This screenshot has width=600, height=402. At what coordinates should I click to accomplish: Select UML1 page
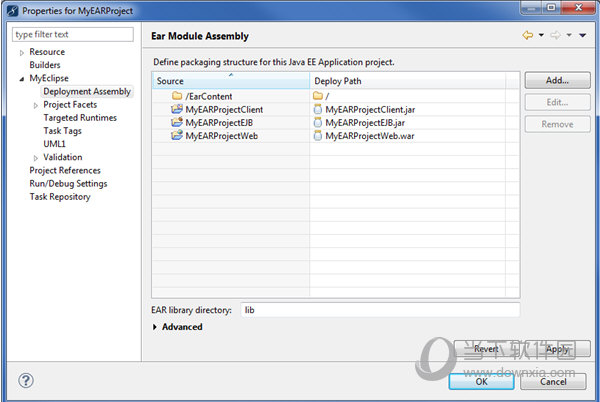(x=54, y=144)
